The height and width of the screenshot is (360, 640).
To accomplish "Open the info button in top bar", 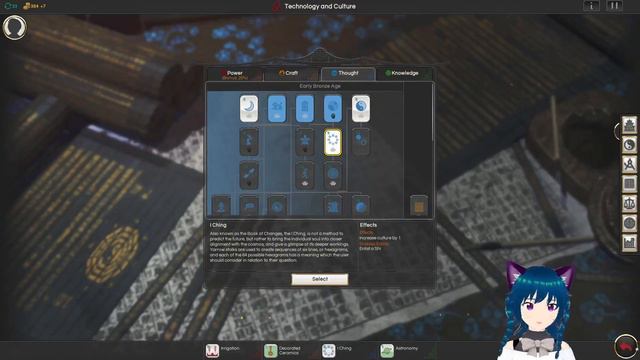I will [591, 6].
